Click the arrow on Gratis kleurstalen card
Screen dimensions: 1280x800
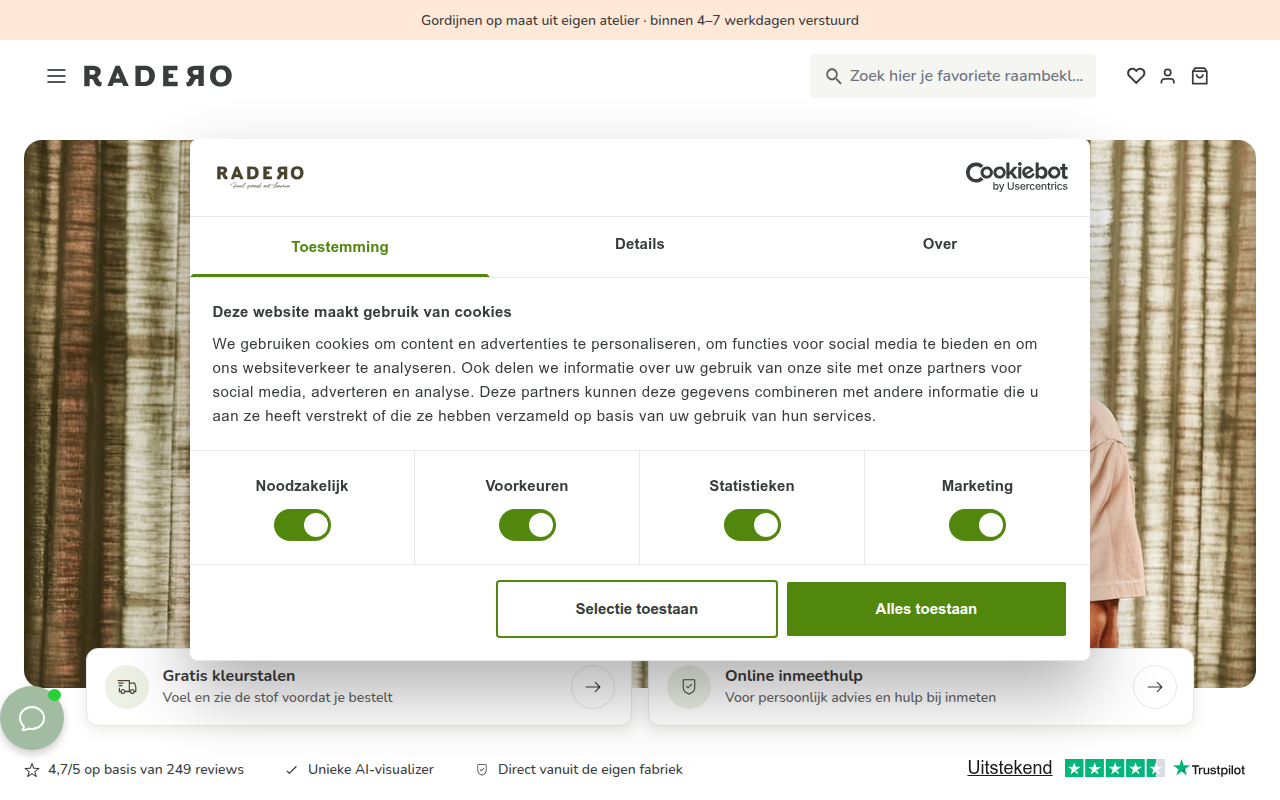coord(593,687)
